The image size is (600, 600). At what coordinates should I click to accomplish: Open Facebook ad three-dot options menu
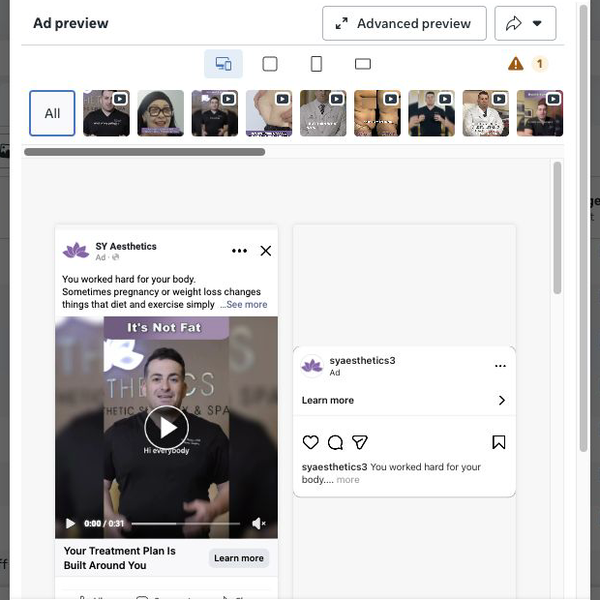point(239,251)
